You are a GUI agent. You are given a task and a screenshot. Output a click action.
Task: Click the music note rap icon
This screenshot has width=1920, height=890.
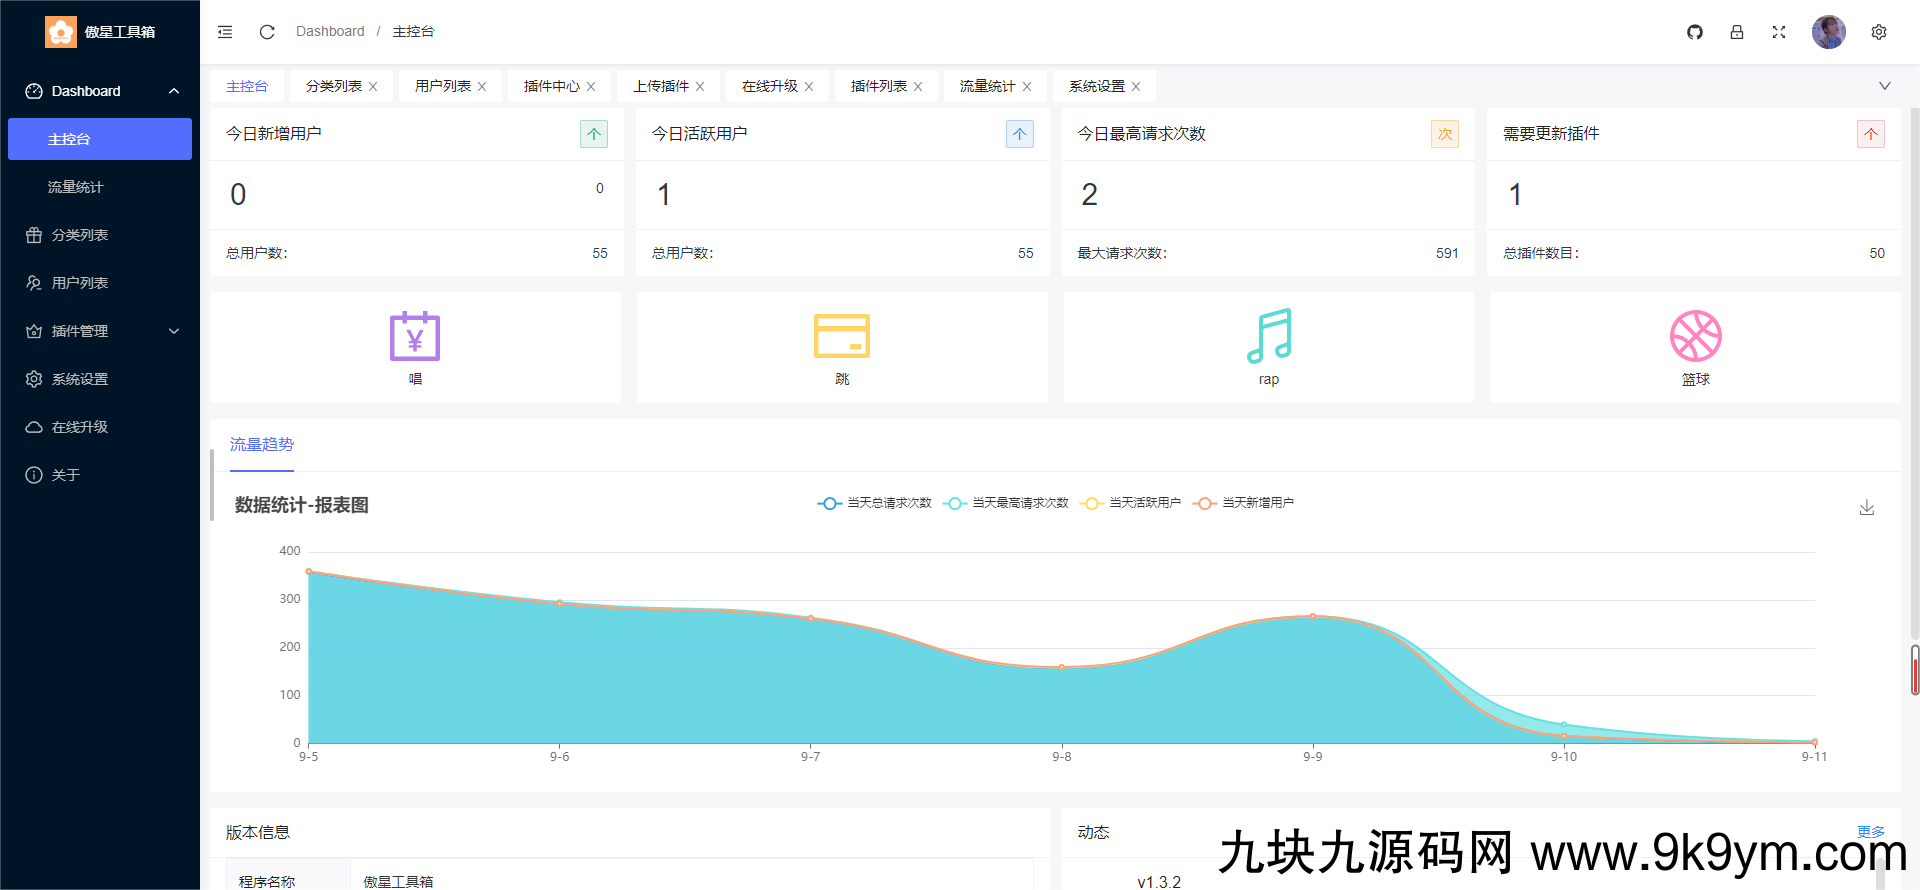(x=1268, y=337)
